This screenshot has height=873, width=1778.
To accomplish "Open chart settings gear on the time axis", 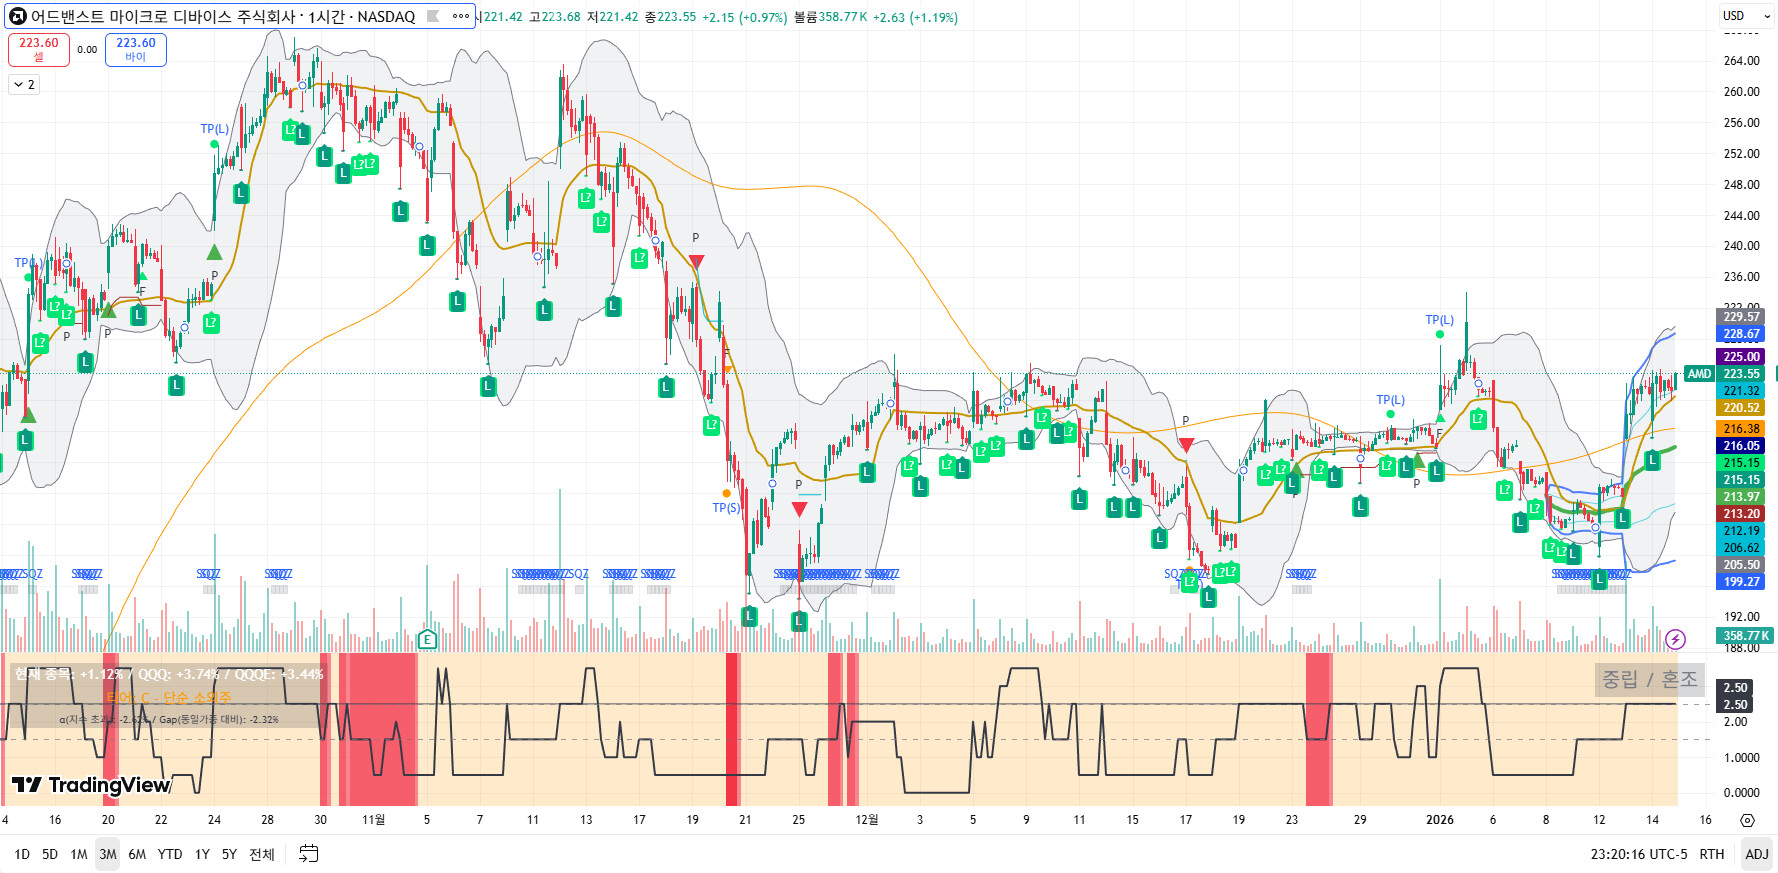I will [1747, 820].
